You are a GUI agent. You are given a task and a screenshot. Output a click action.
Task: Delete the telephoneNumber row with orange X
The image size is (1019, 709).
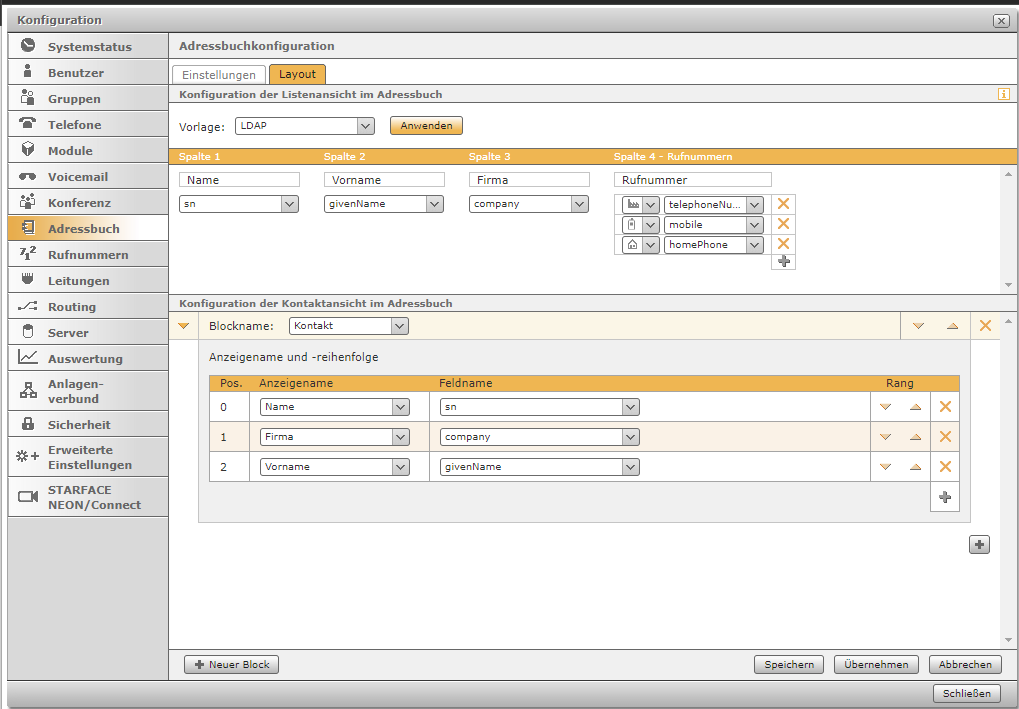click(783, 204)
